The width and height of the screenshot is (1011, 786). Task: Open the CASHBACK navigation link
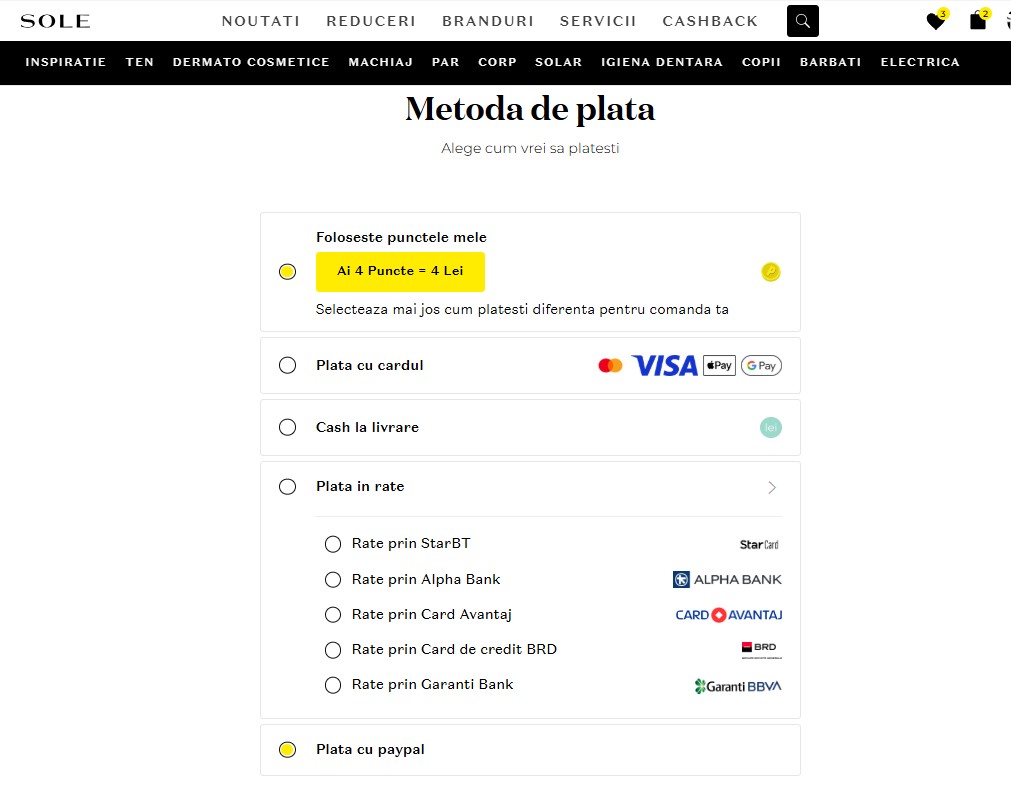pyautogui.click(x=710, y=21)
